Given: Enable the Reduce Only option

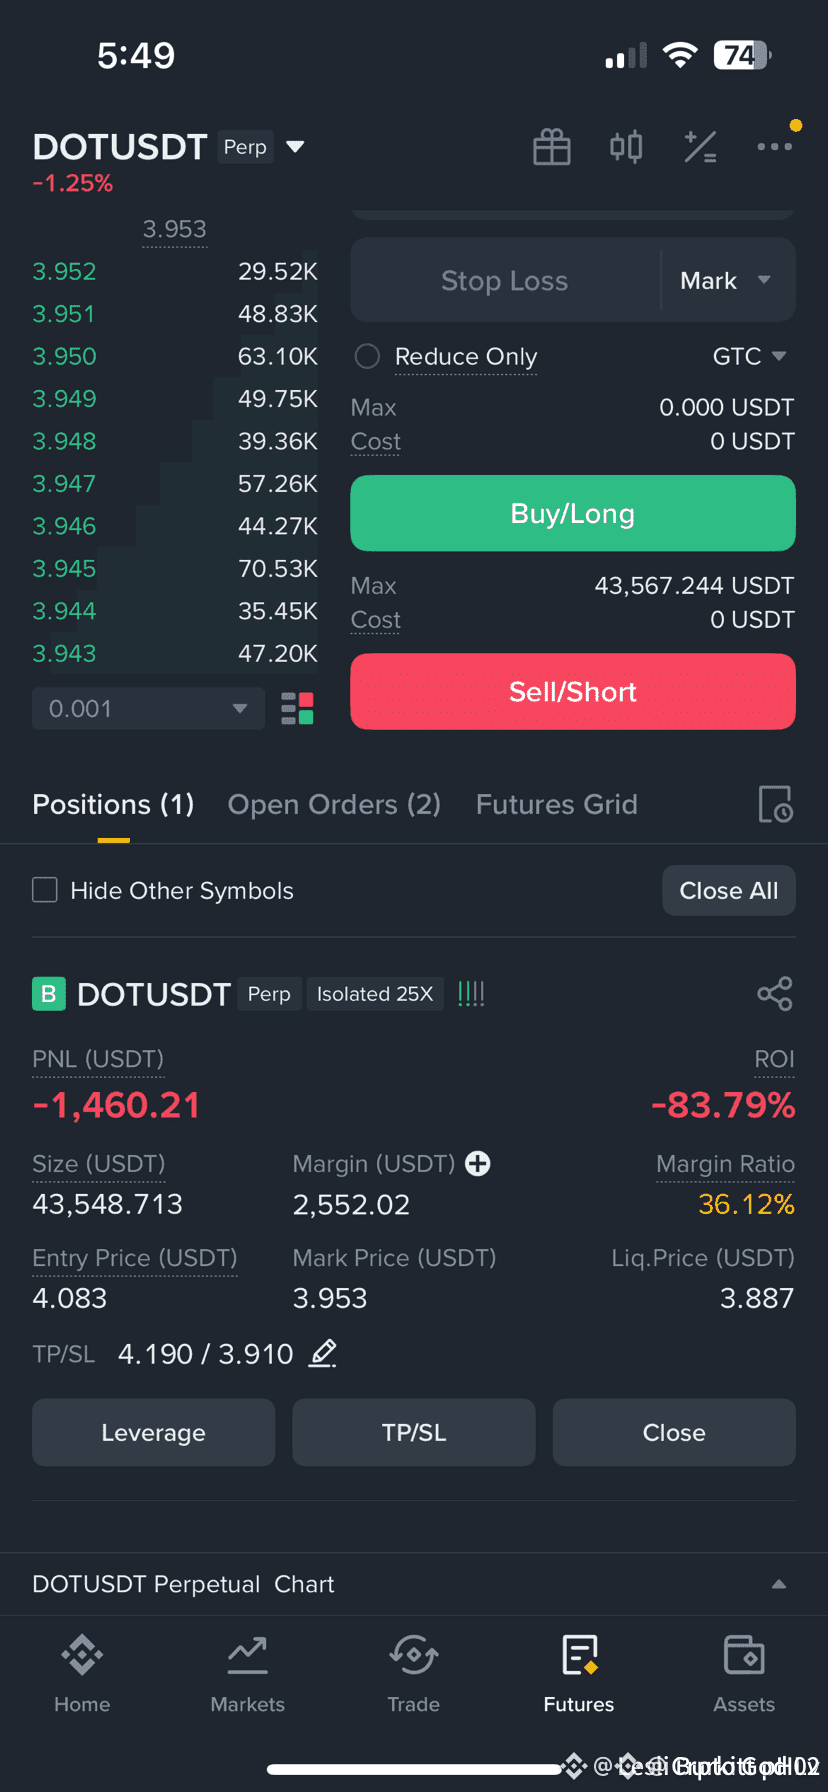Looking at the screenshot, I should [367, 356].
